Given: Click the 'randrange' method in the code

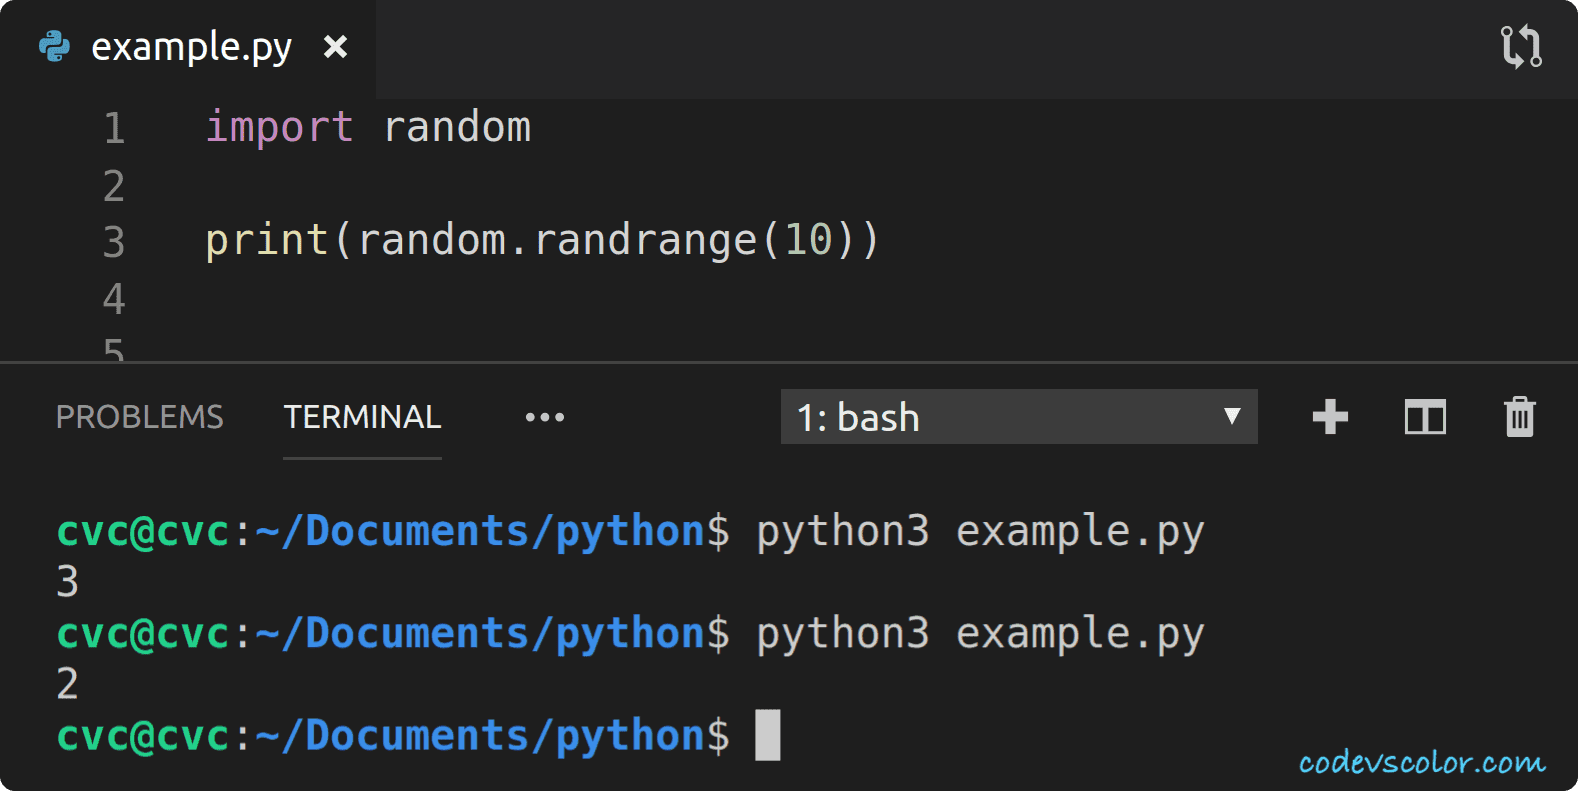Looking at the screenshot, I should 645,240.
